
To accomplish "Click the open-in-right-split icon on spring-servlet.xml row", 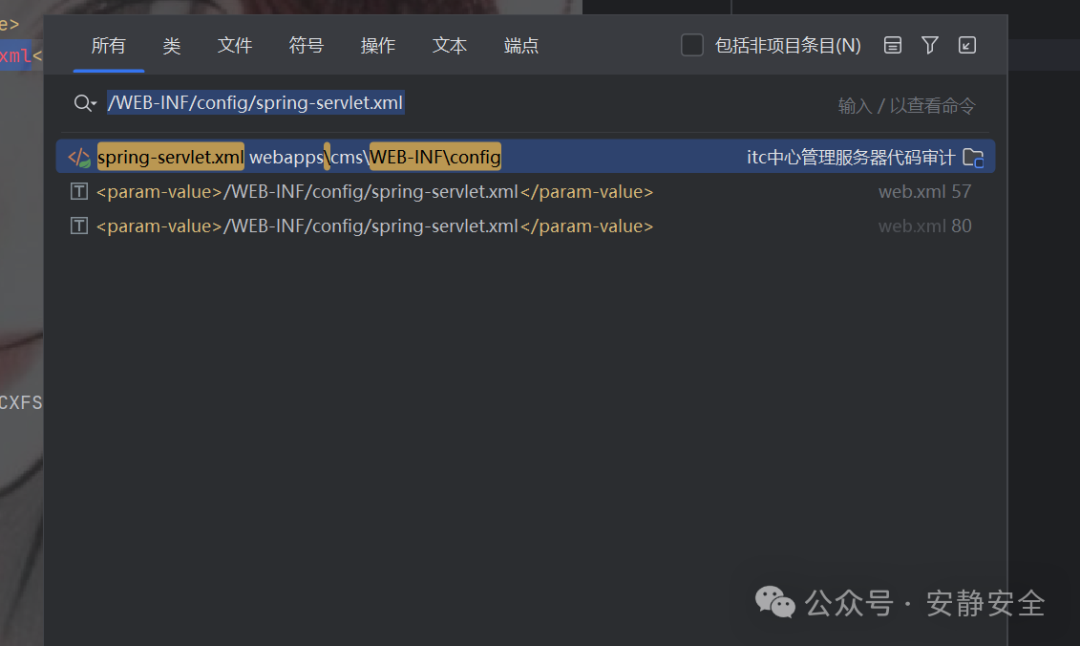I will coord(973,156).
